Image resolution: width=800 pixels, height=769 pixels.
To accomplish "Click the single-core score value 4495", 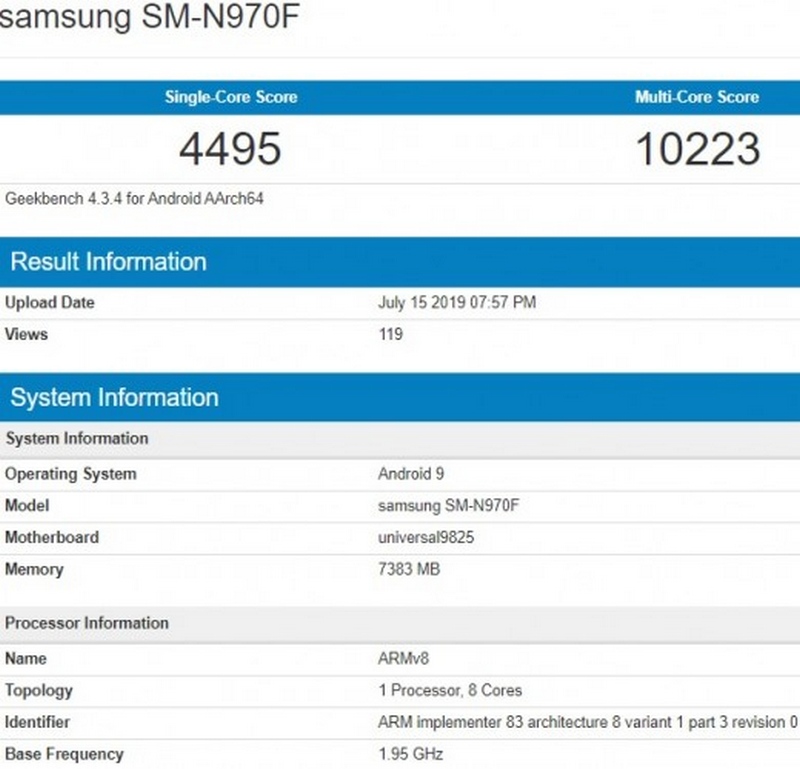I will click(x=230, y=148).
